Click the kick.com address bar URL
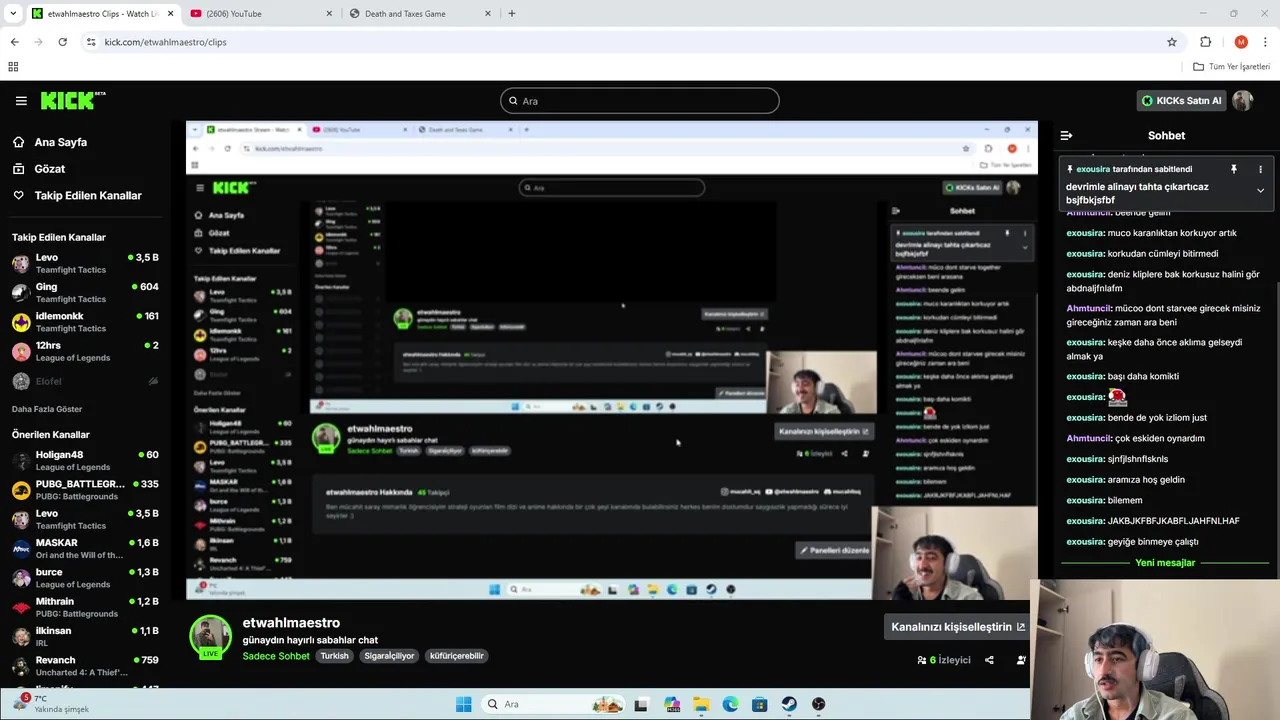 tap(166, 42)
